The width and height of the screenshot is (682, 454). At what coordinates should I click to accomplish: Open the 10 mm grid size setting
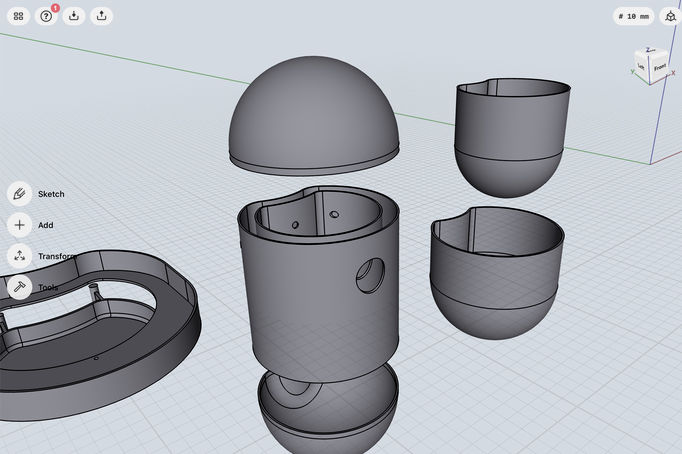(634, 16)
